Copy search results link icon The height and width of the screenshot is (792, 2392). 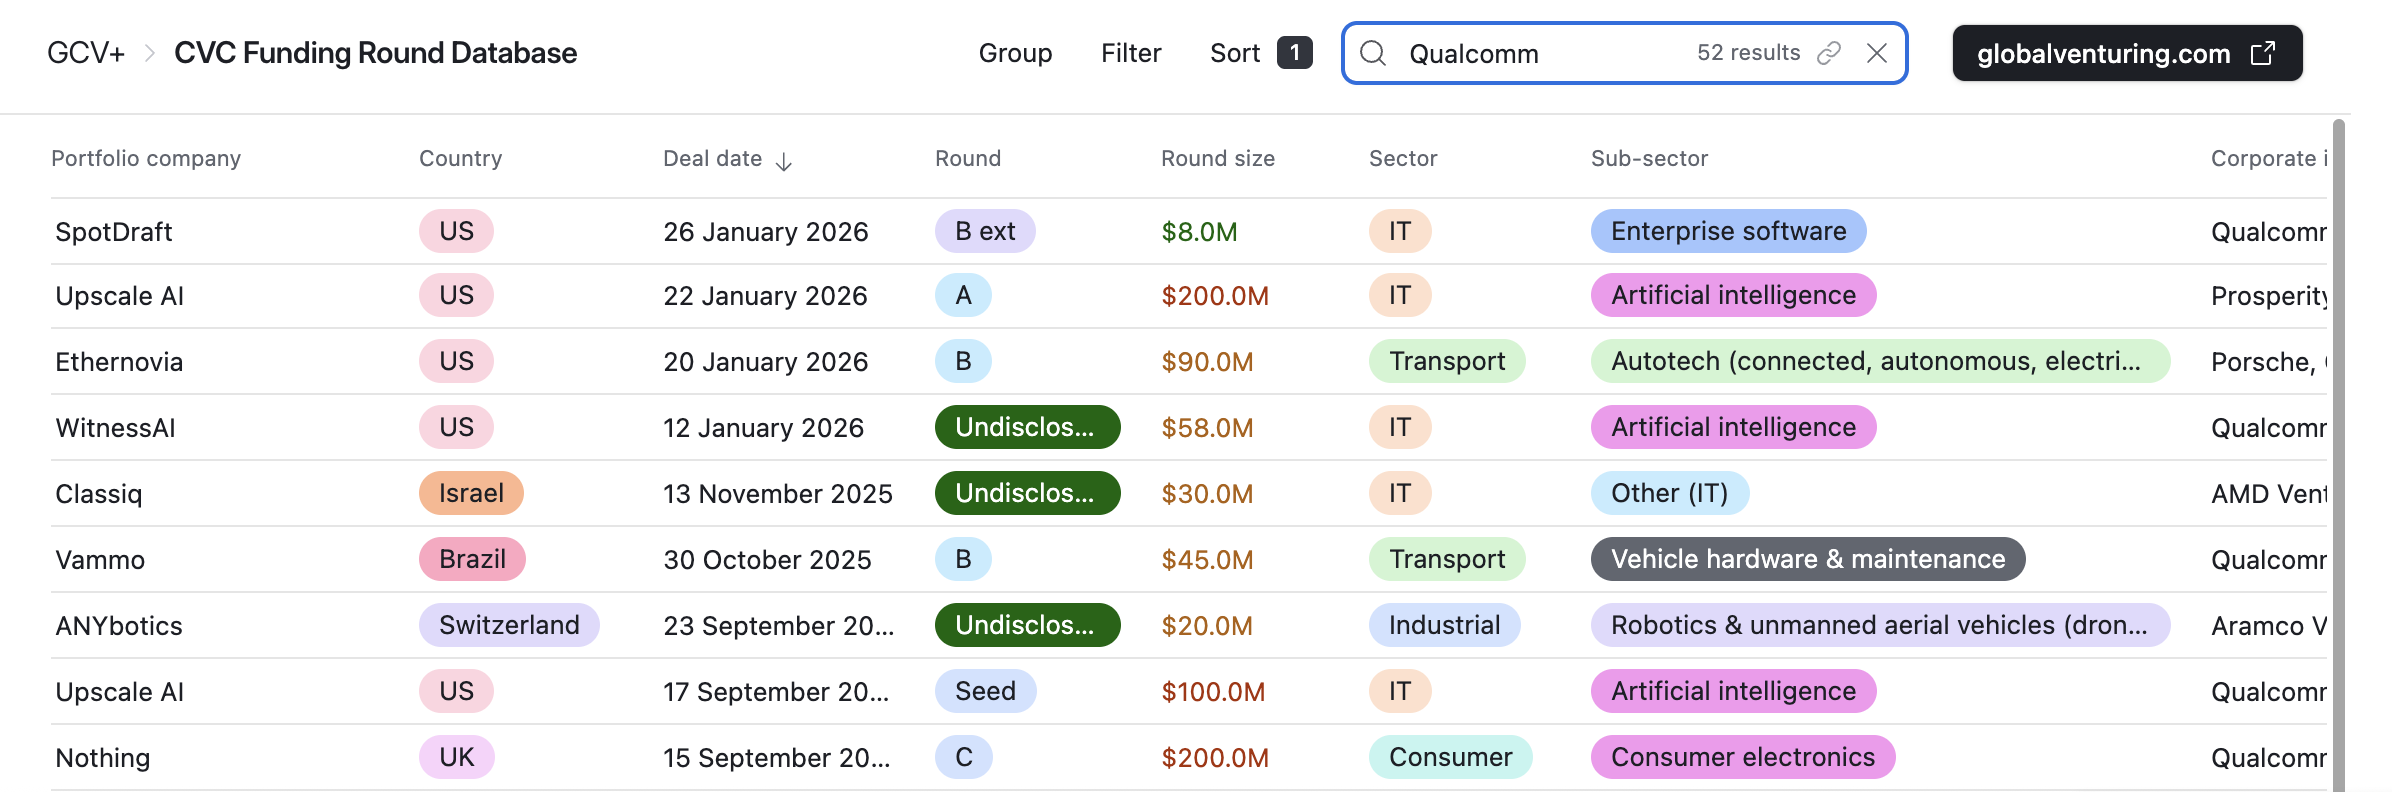pyautogui.click(x=1829, y=53)
